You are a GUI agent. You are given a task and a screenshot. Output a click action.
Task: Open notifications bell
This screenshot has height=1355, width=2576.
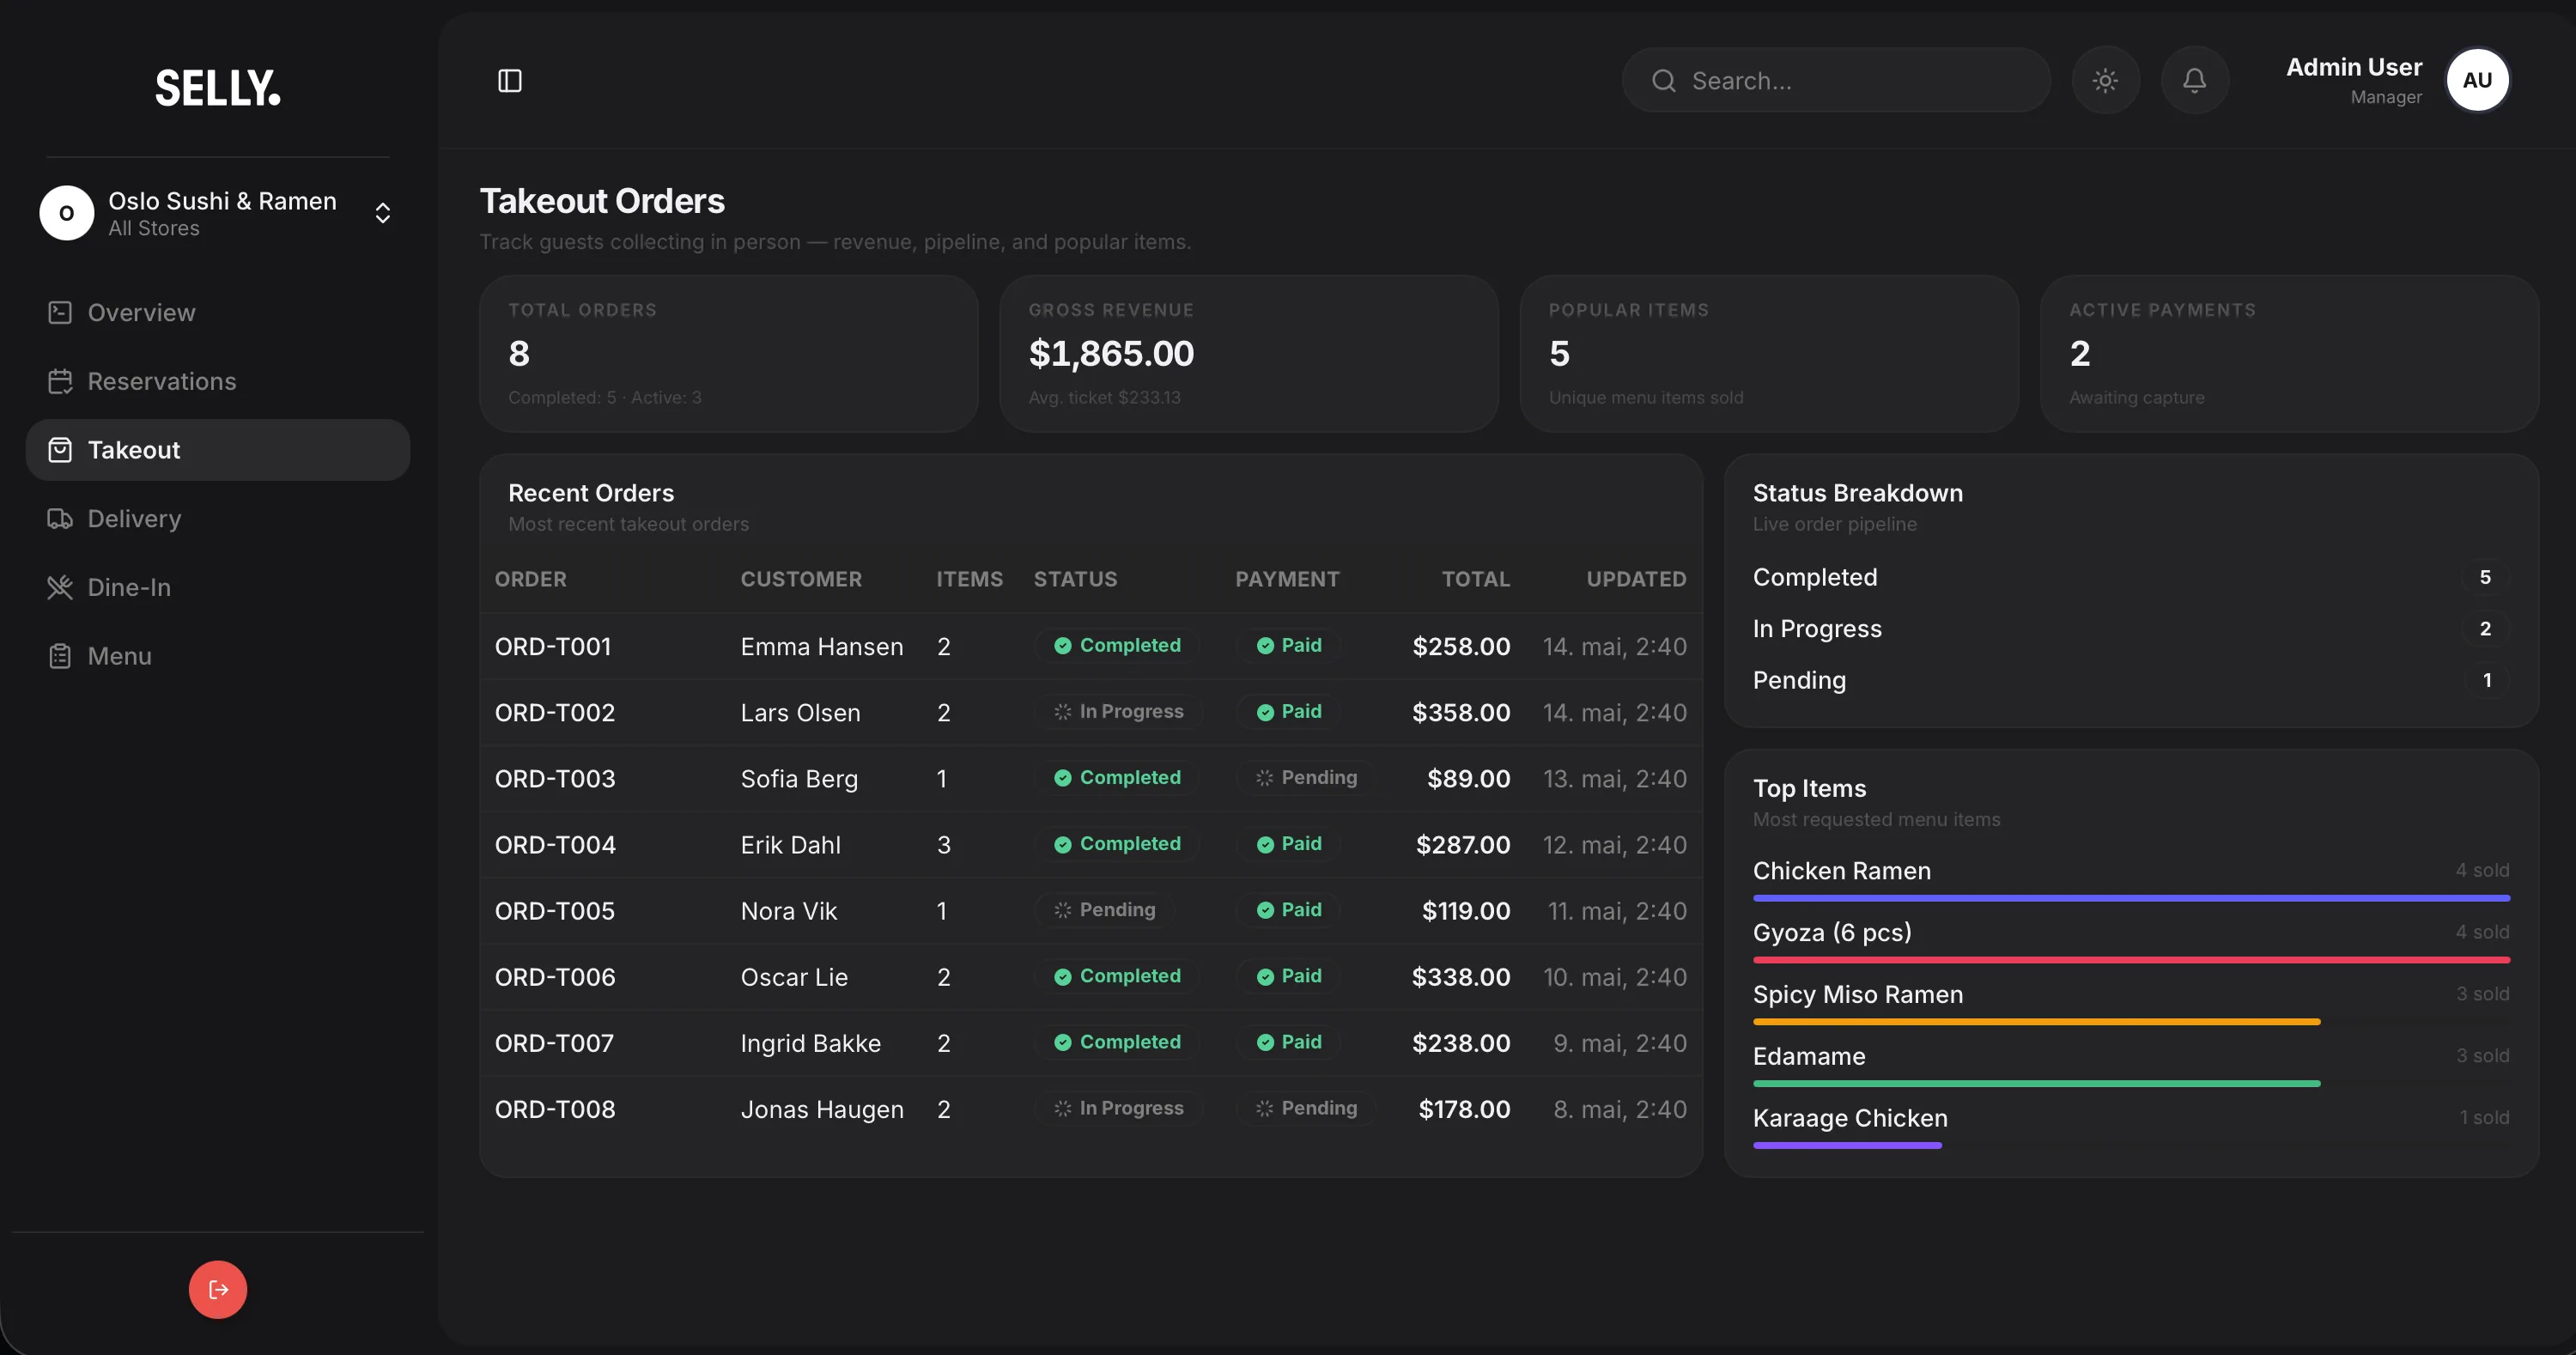point(2194,80)
